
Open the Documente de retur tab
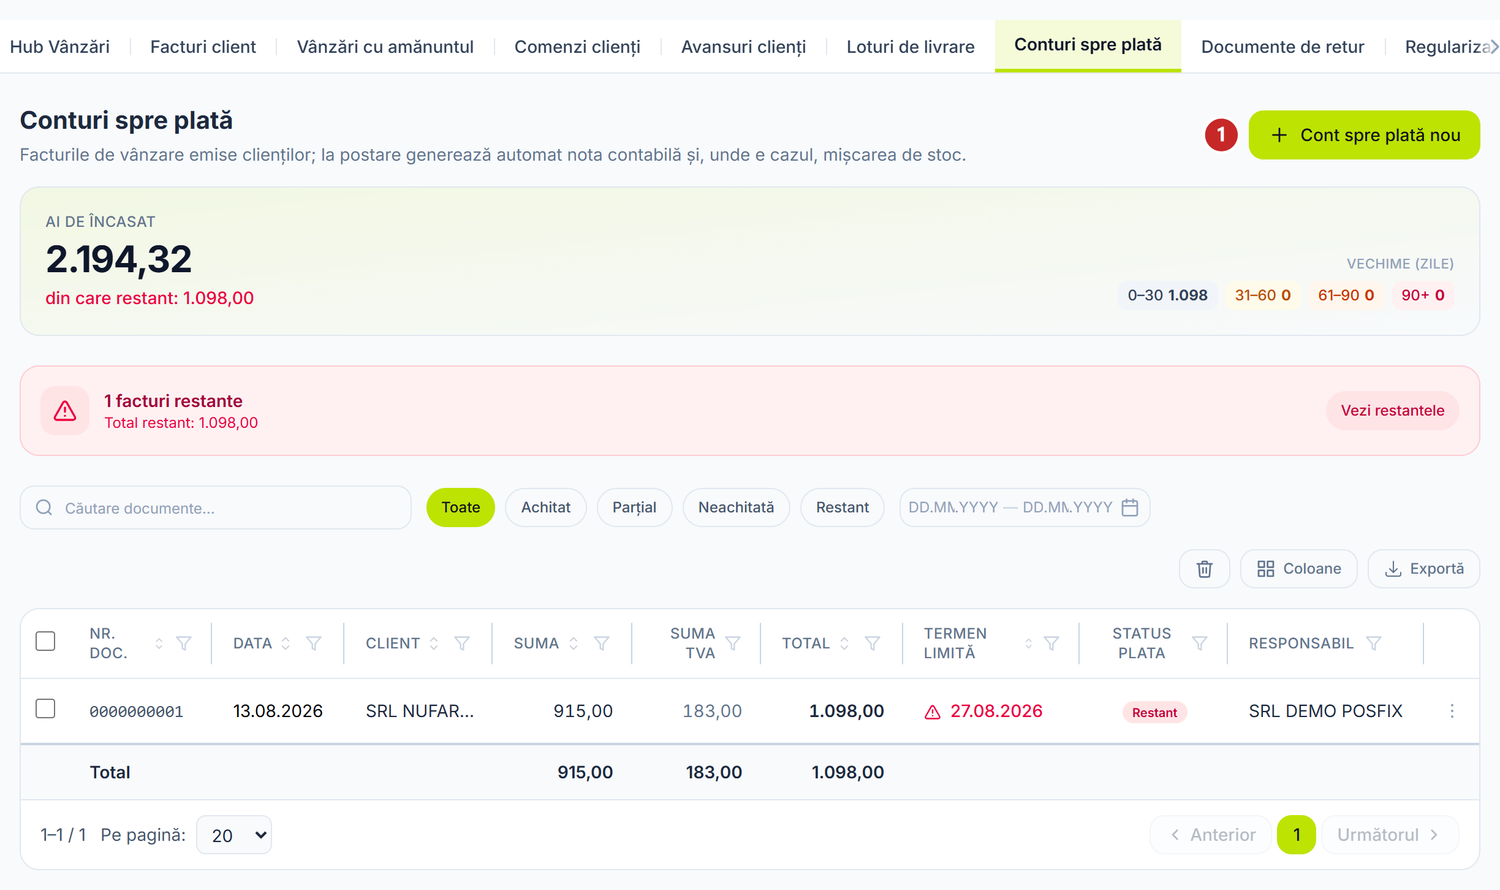coord(1282,47)
